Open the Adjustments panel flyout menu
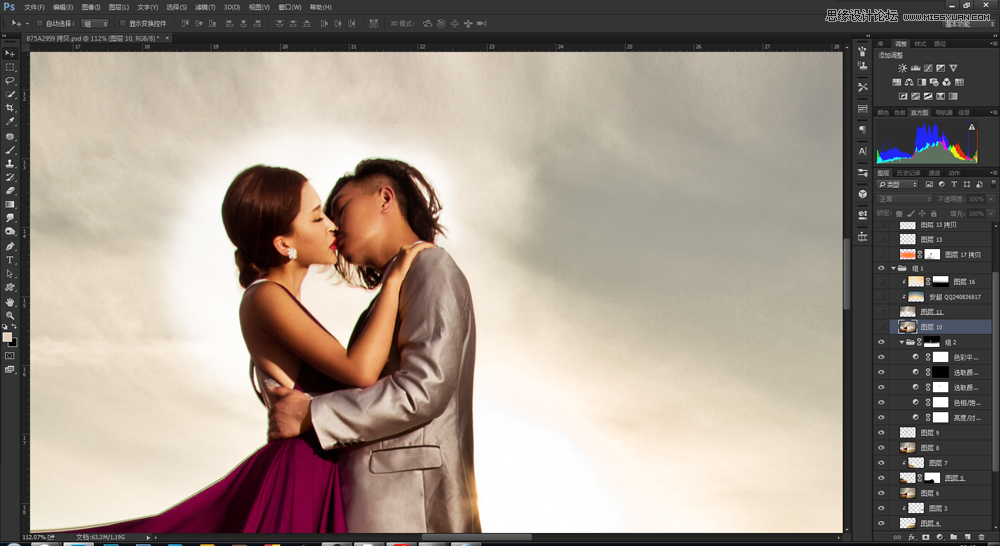This screenshot has height=546, width=1000. pos(992,44)
